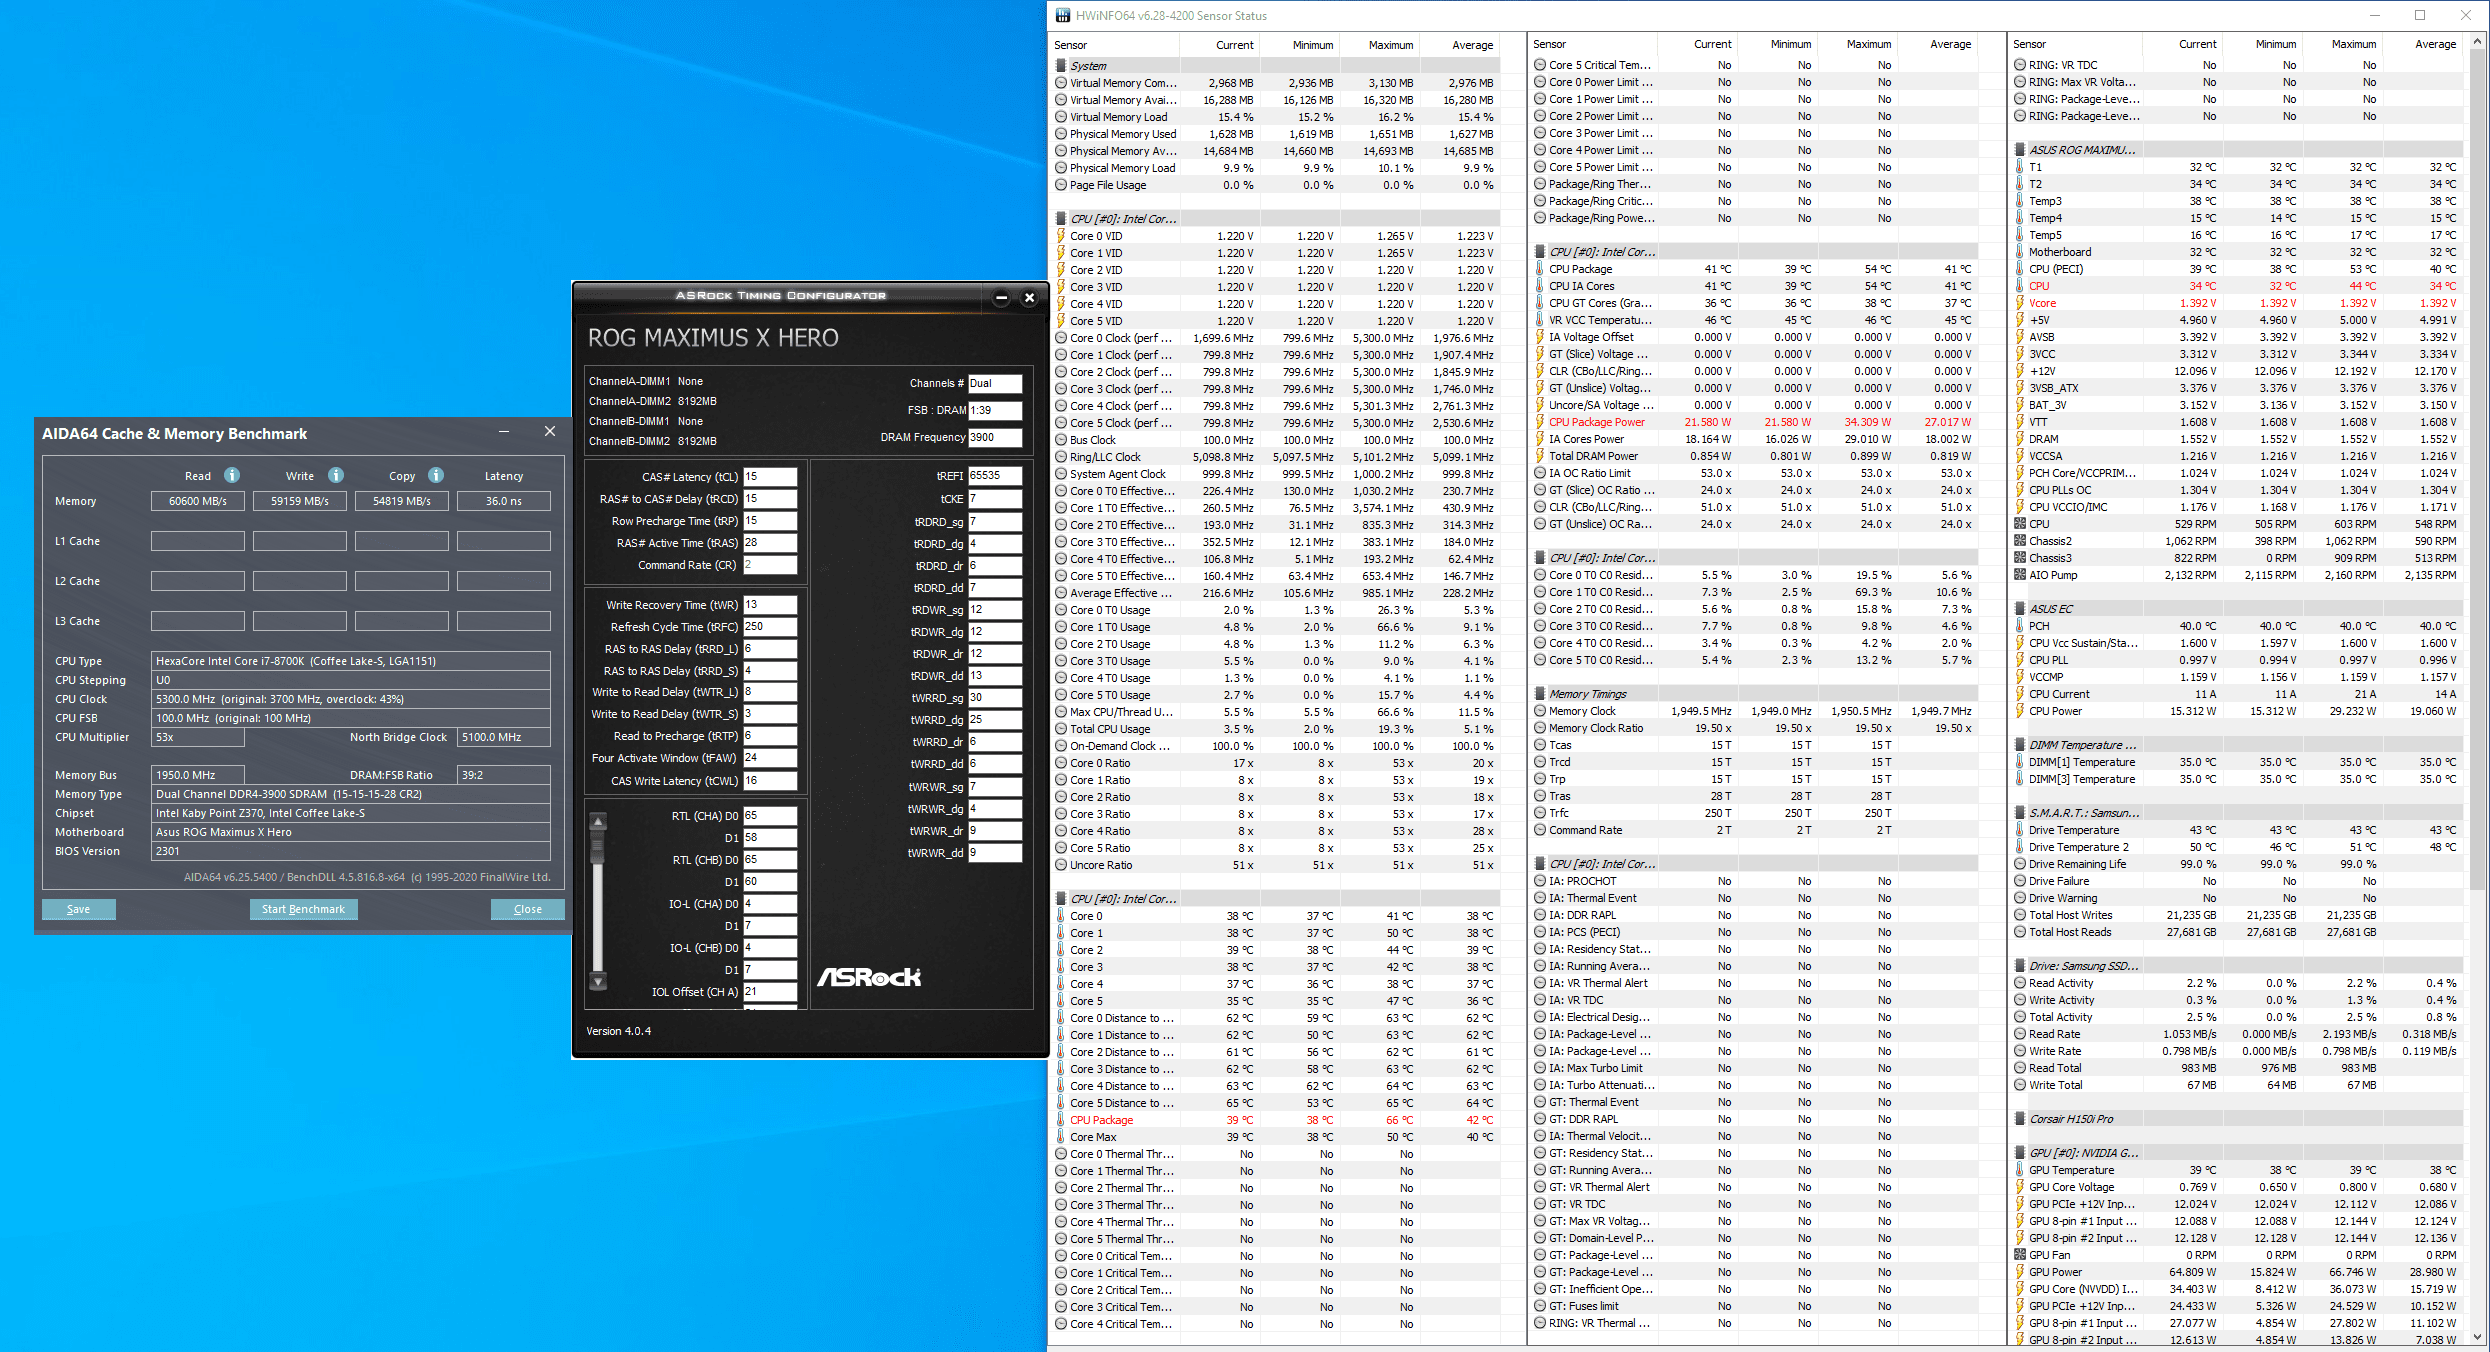Viewport: 2490px width, 1352px height.
Task: Click the Refresh Cycle Time (tRFC) field
Action: (770, 627)
